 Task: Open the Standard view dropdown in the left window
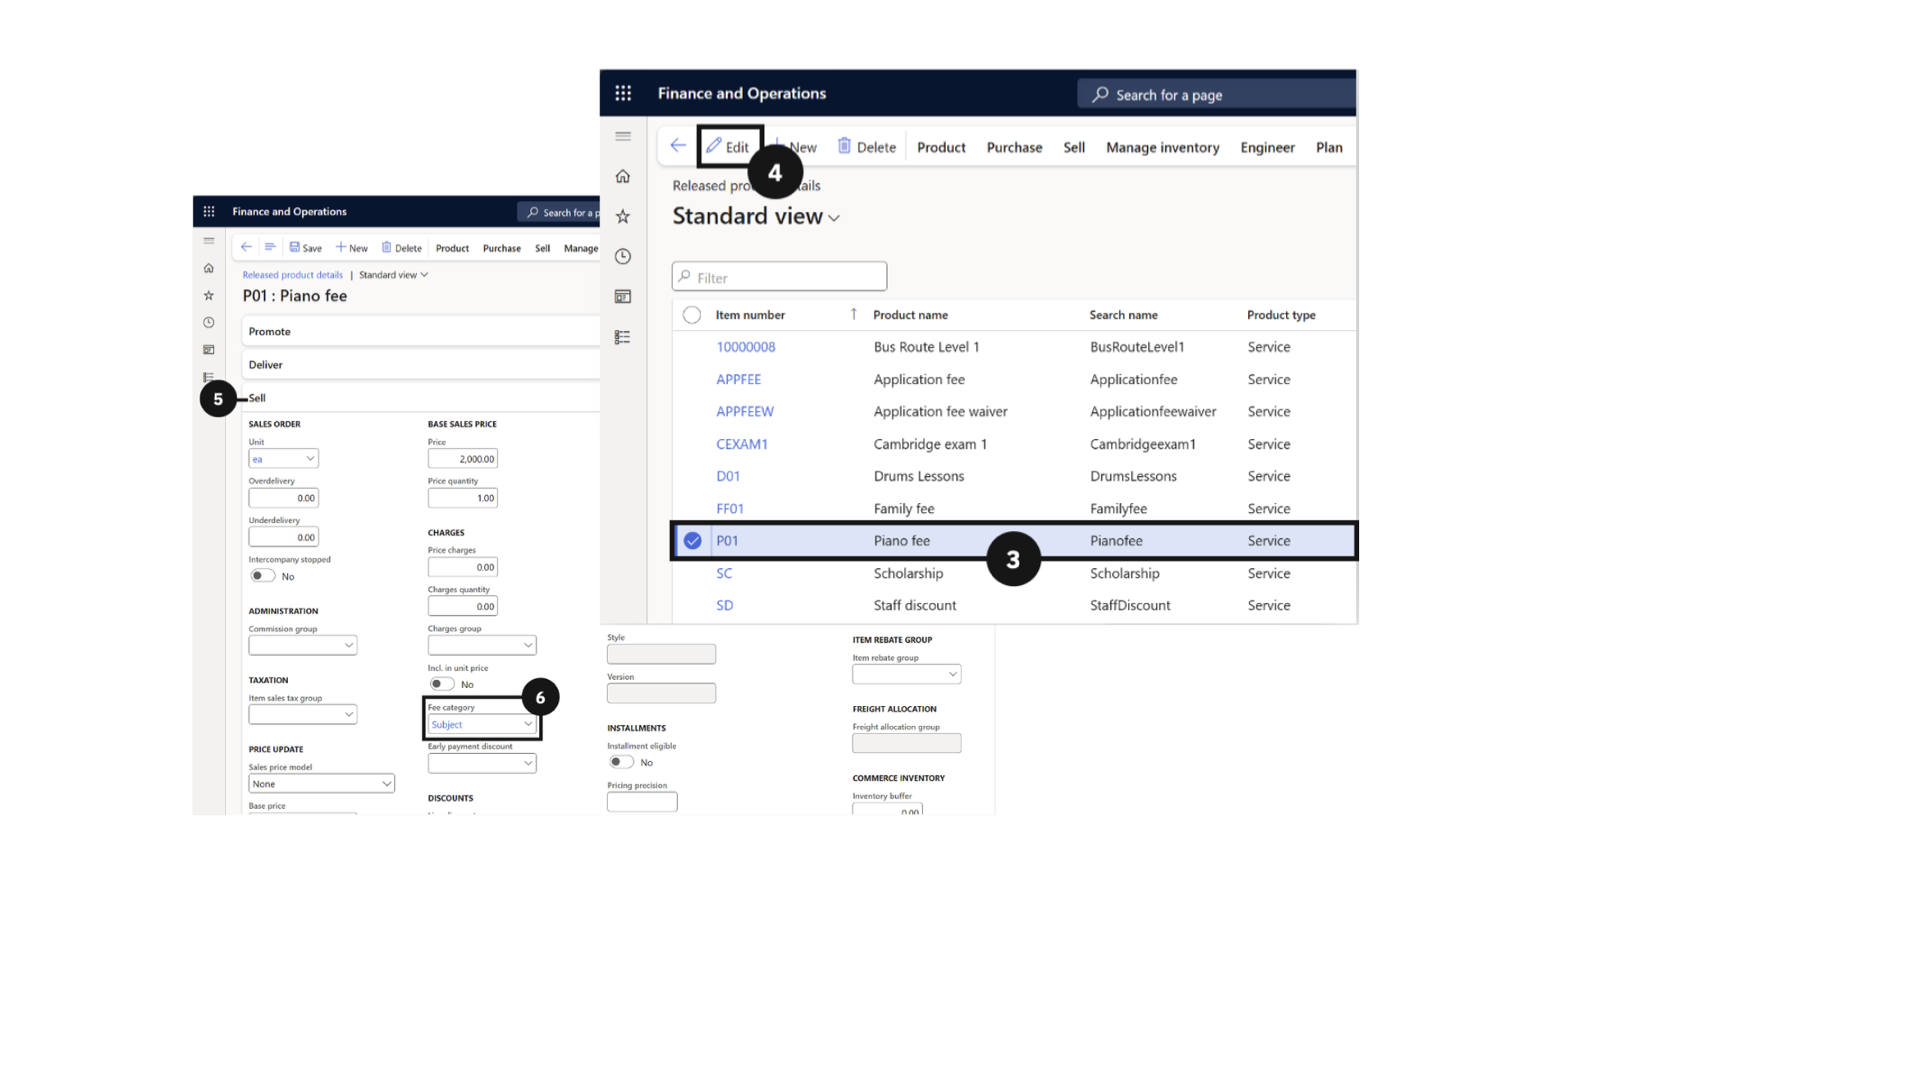coord(394,275)
